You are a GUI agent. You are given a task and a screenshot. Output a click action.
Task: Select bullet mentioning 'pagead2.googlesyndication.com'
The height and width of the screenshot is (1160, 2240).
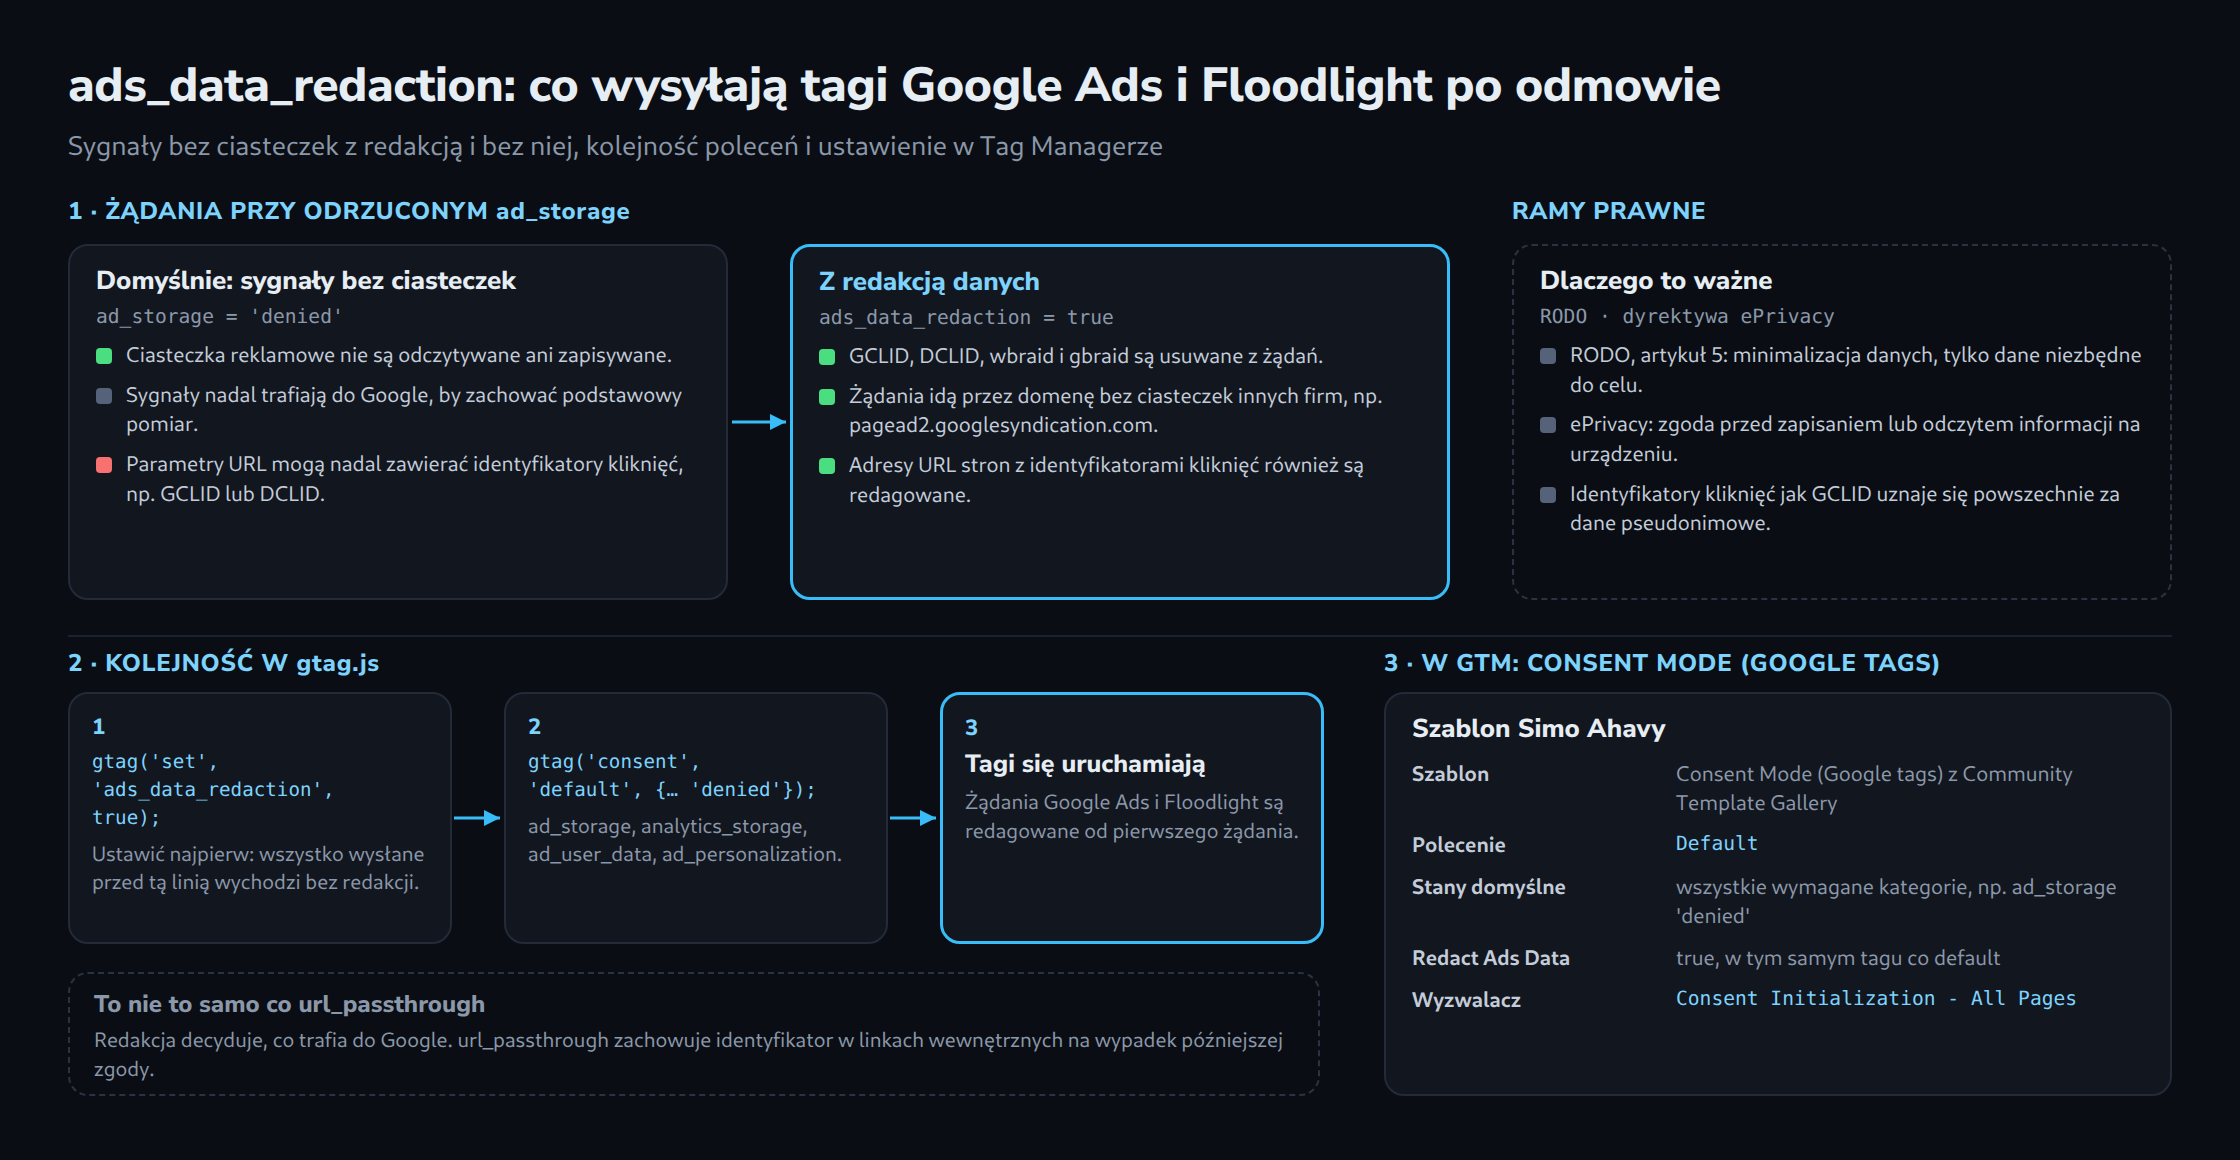coord(1115,410)
